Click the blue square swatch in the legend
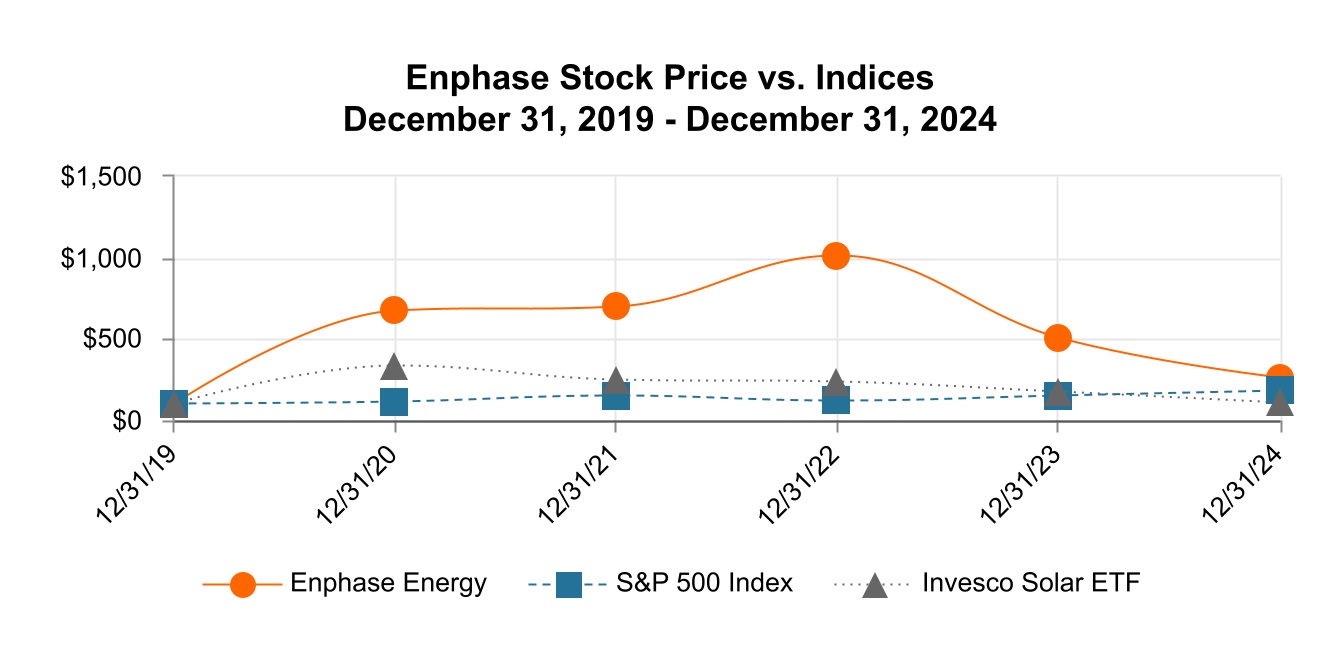This screenshot has width=1344, height=672. click(x=569, y=585)
